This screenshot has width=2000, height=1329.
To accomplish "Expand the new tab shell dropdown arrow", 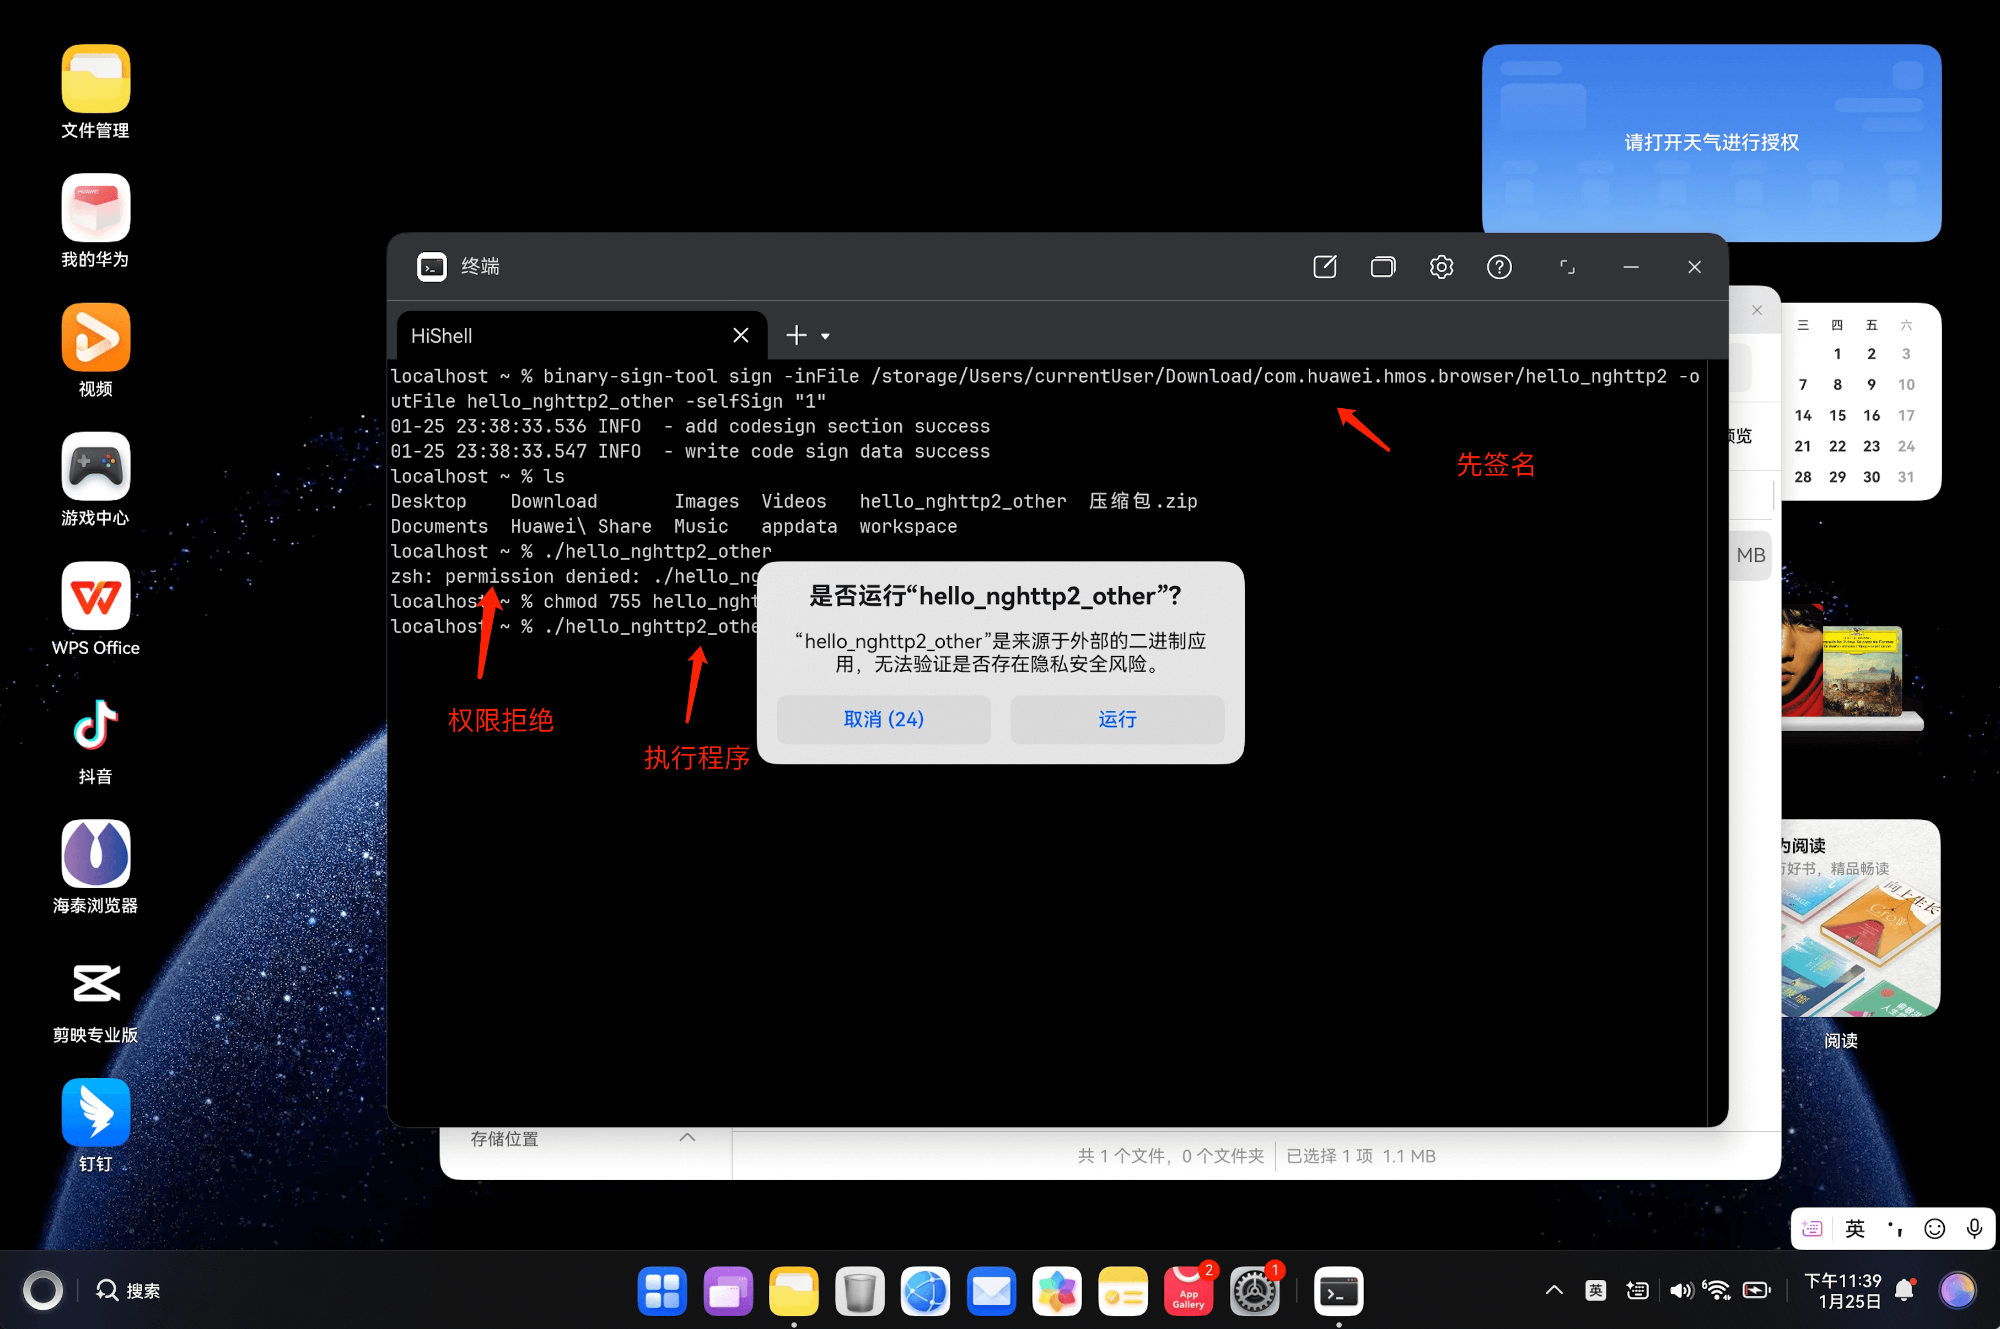I will pyautogui.click(x=825, y=337).
